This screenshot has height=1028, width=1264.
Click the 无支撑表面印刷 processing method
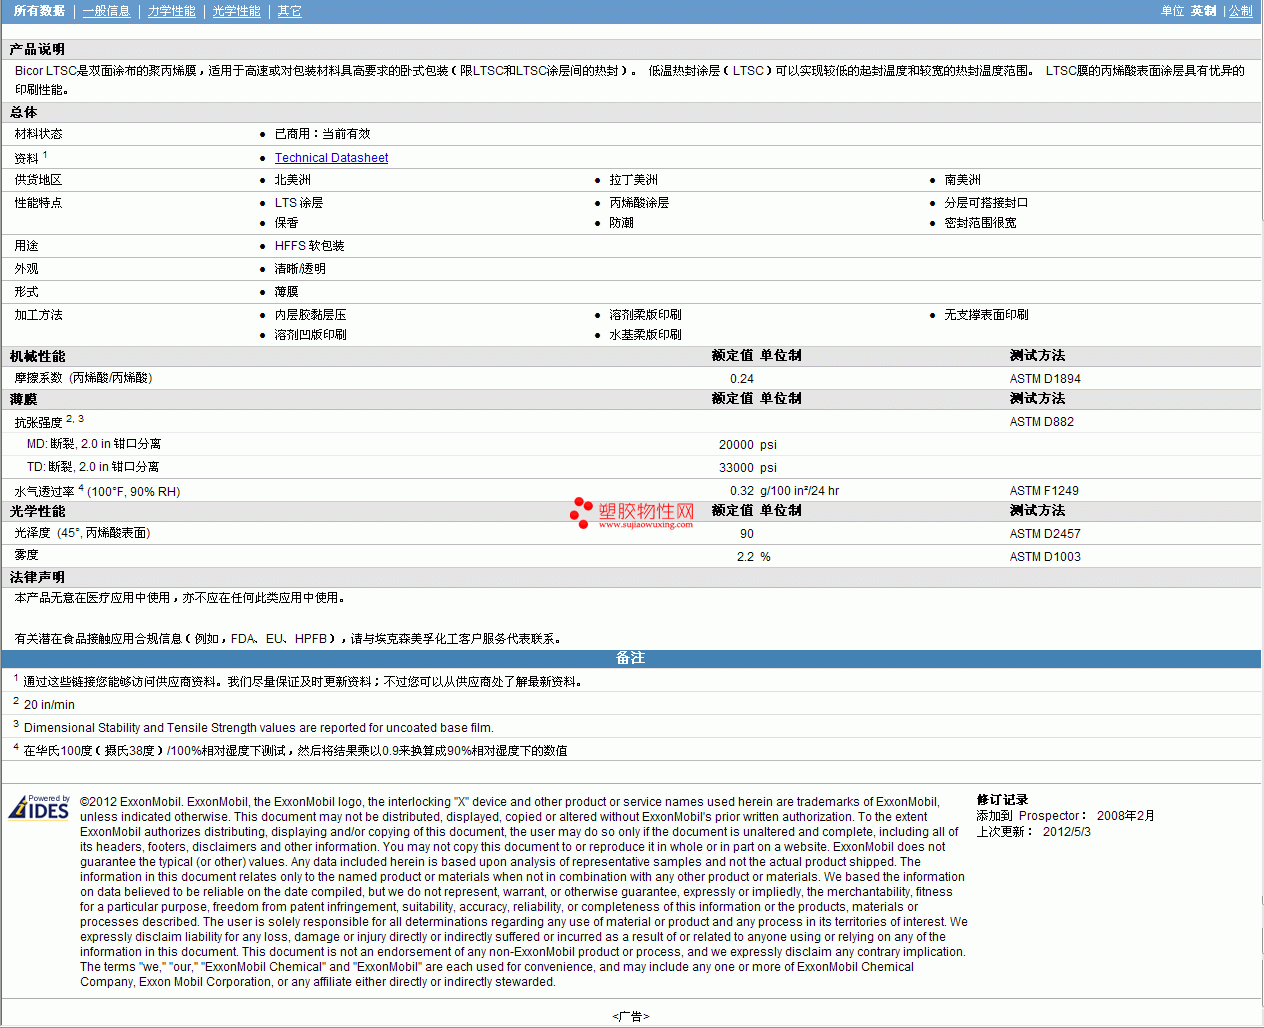986,315
